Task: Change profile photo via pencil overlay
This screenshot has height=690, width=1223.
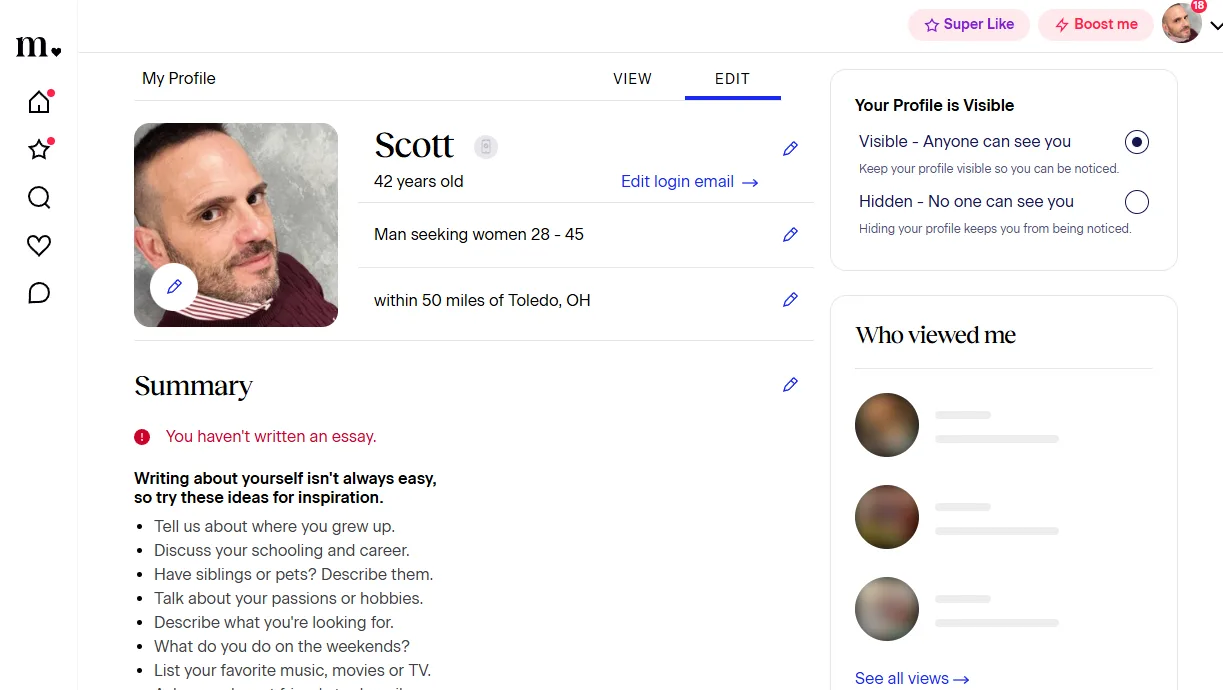Action: (x=174, y=287)
